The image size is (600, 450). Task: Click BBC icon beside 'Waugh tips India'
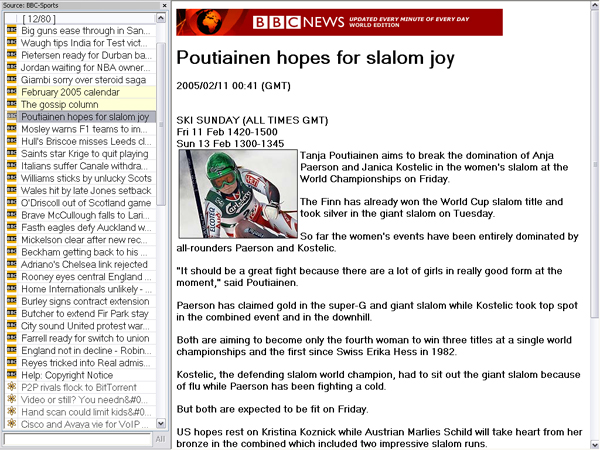tap(11, 42)
